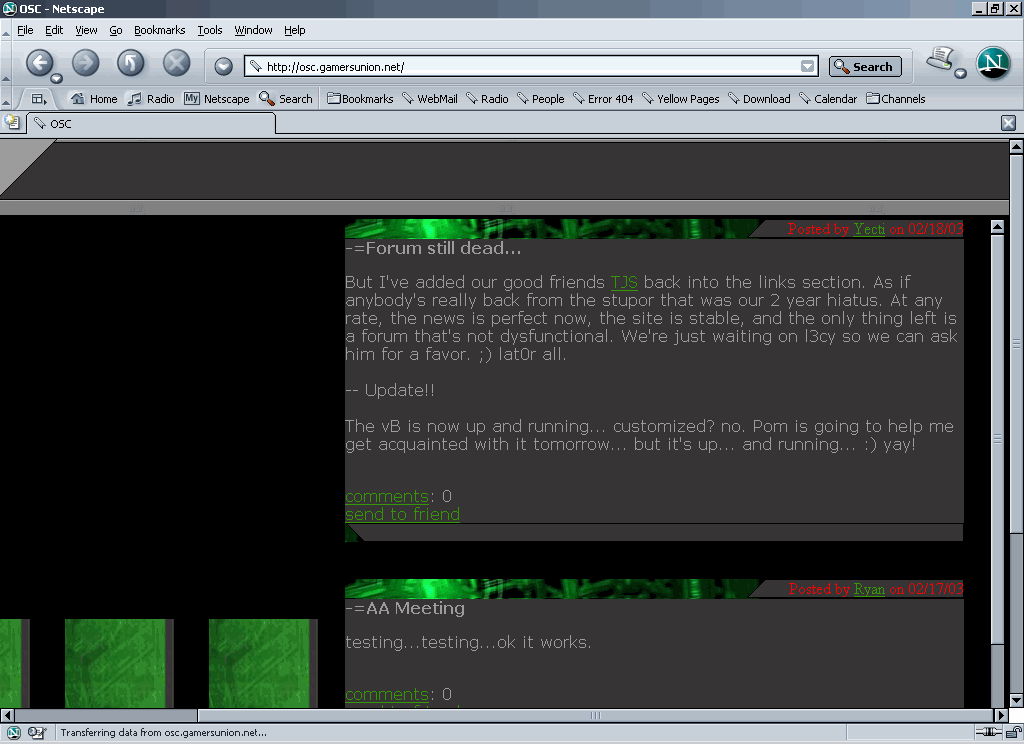Image resolution: width=1024 pixels, height=744 pixels.
Task: Click the scroll left arrow
Action: point(7,715)
